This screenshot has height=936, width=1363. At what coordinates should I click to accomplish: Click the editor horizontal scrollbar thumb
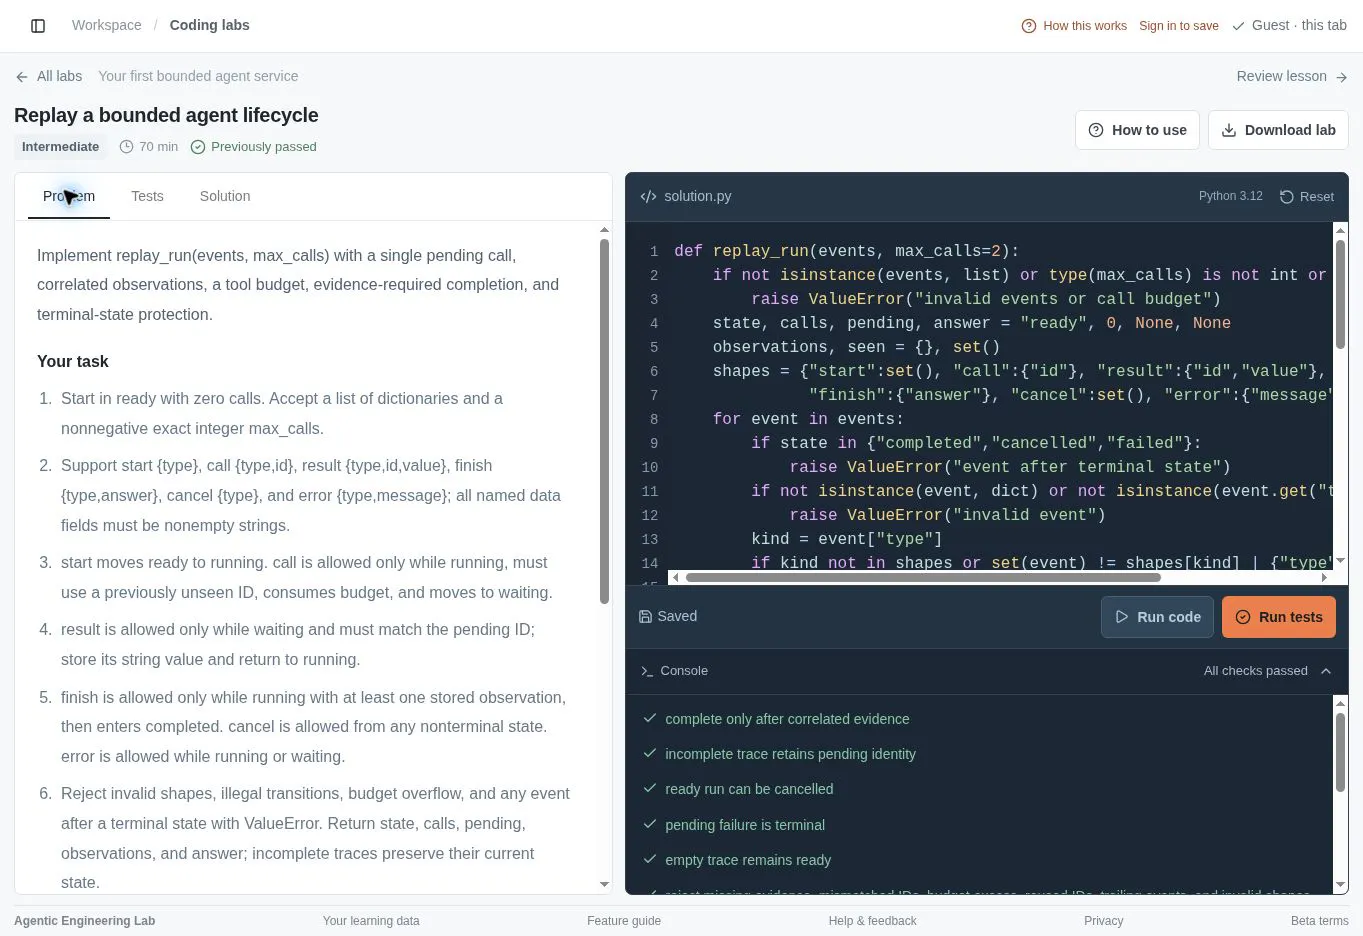[x=923, y=577]
